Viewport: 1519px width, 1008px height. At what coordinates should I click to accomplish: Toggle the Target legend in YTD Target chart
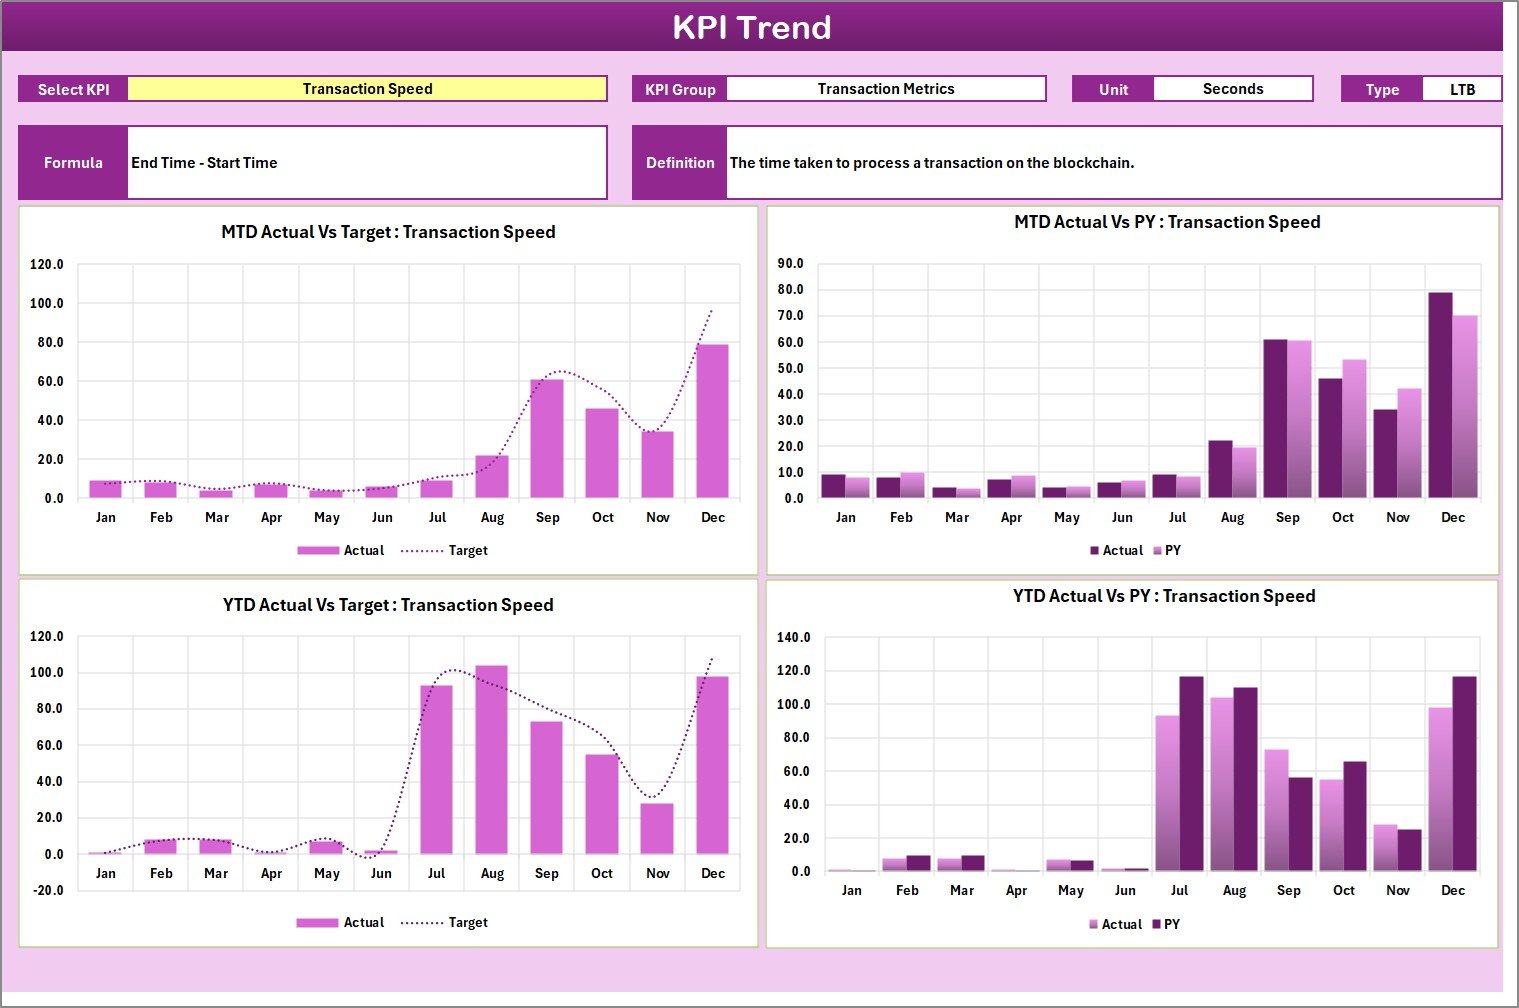coord(468,922)
